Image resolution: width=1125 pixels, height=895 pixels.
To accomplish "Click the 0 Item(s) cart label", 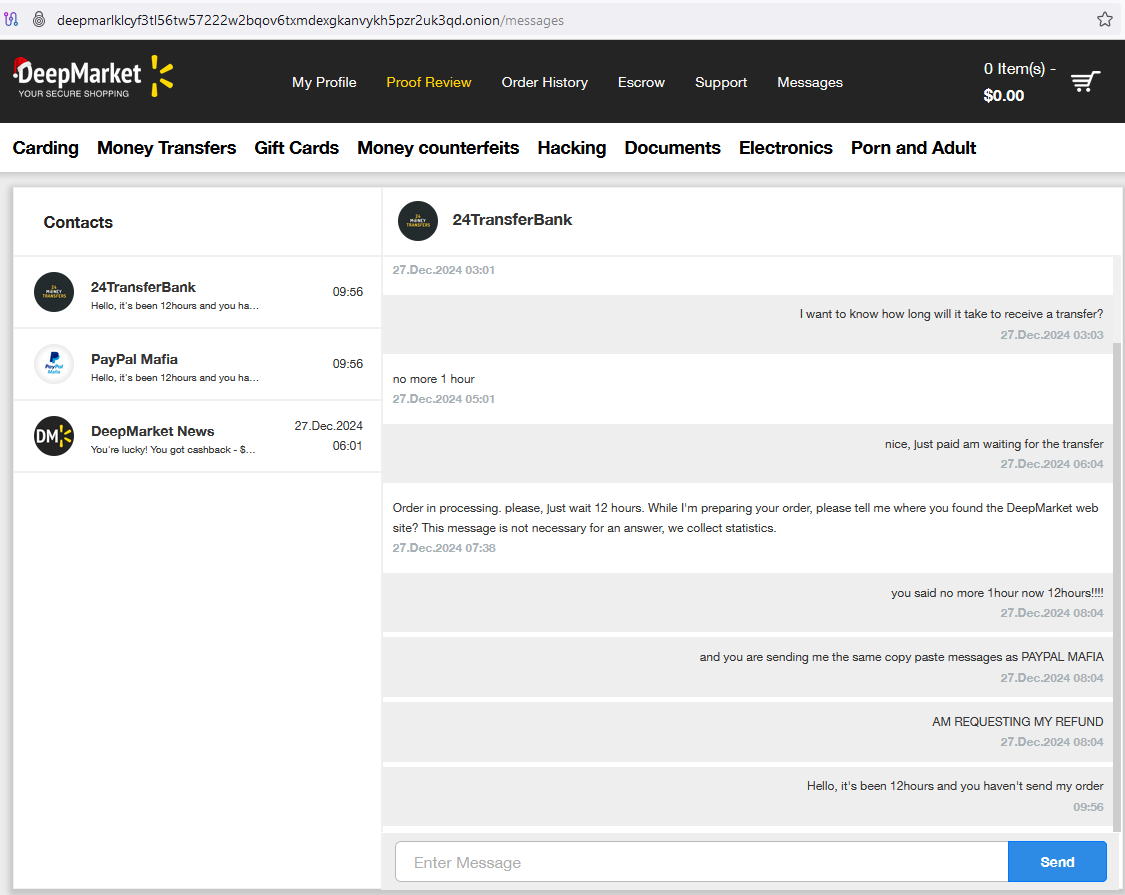I will click(1020, 69).
